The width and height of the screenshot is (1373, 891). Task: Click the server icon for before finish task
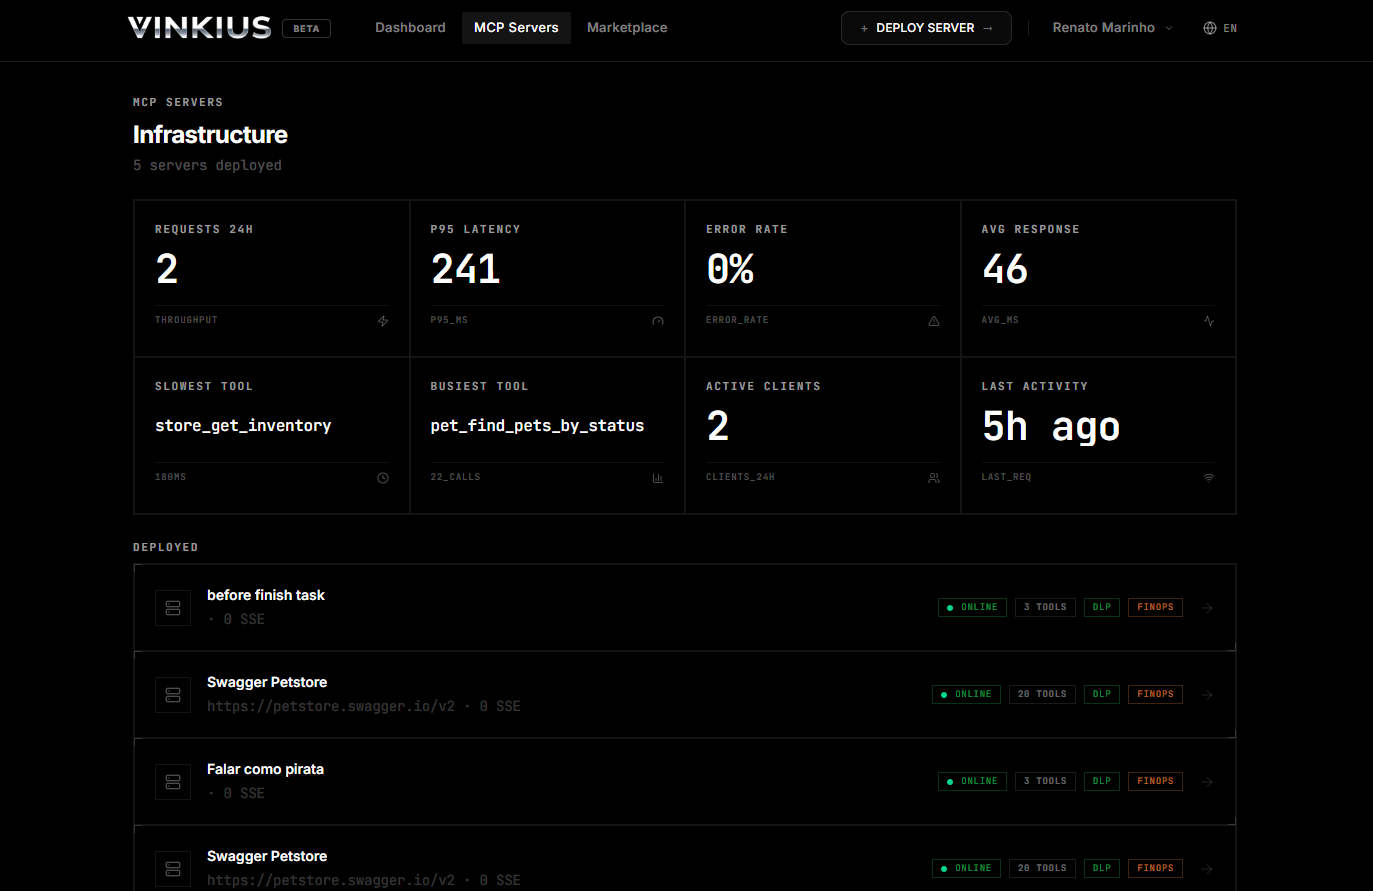(x=173, y=608)
